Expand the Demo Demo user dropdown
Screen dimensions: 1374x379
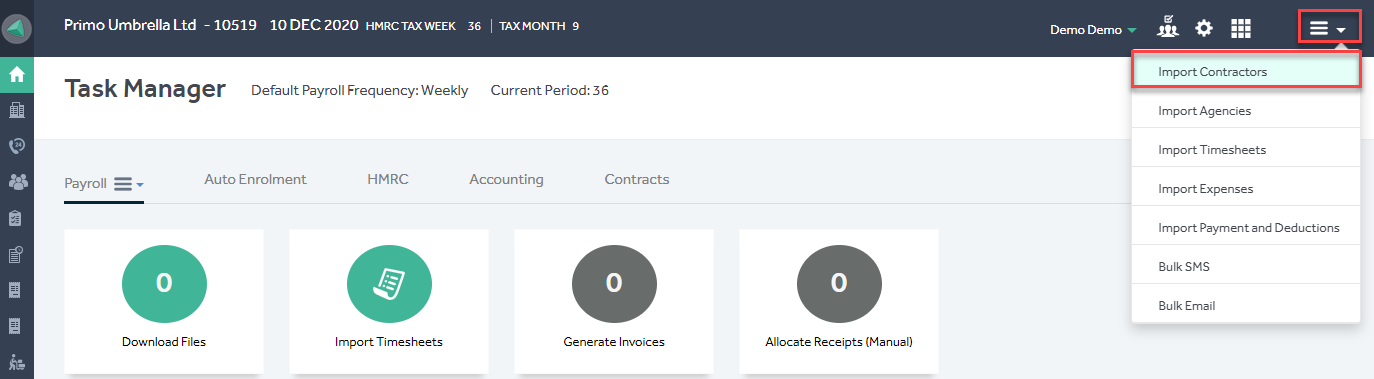click(1093, 30)
